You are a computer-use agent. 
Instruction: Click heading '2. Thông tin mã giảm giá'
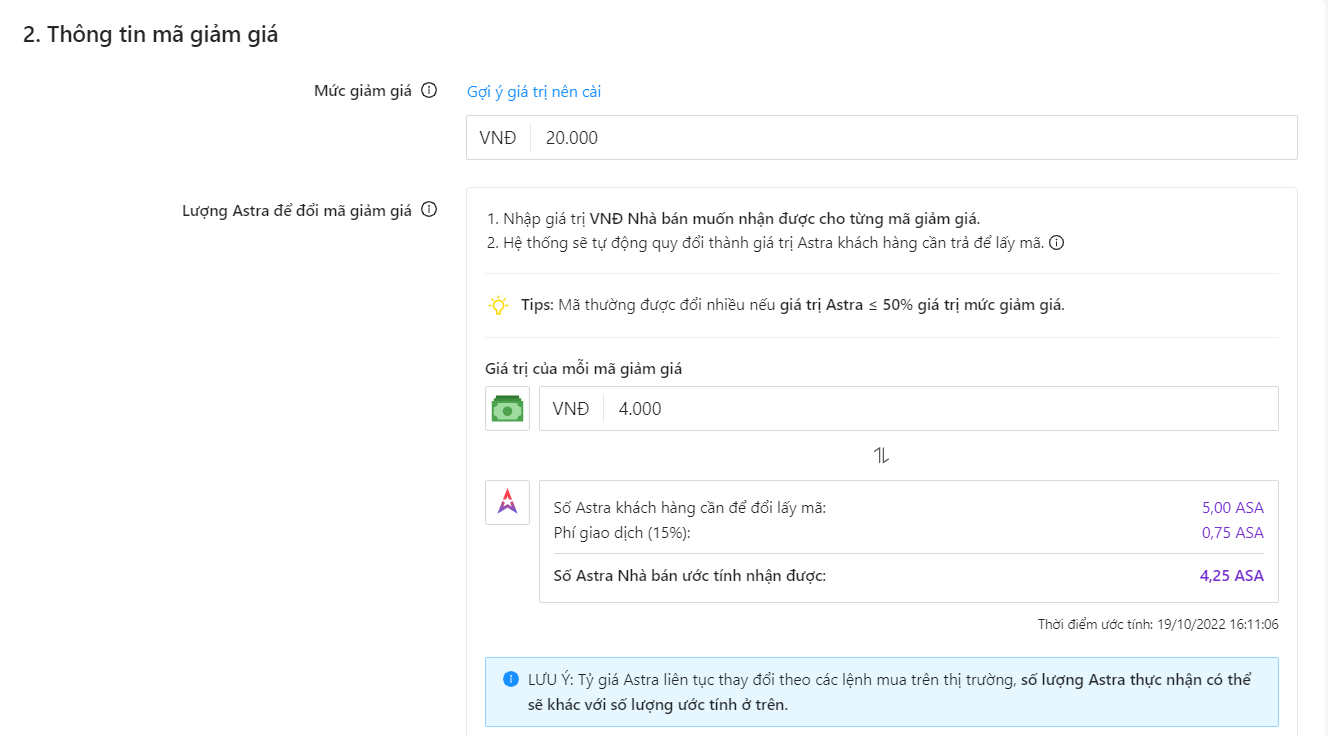(x=151, y=35)
